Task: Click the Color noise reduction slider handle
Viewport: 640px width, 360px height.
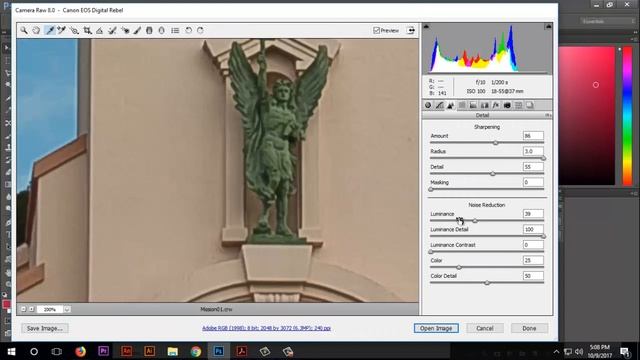Action: click(x=459, y=267)
